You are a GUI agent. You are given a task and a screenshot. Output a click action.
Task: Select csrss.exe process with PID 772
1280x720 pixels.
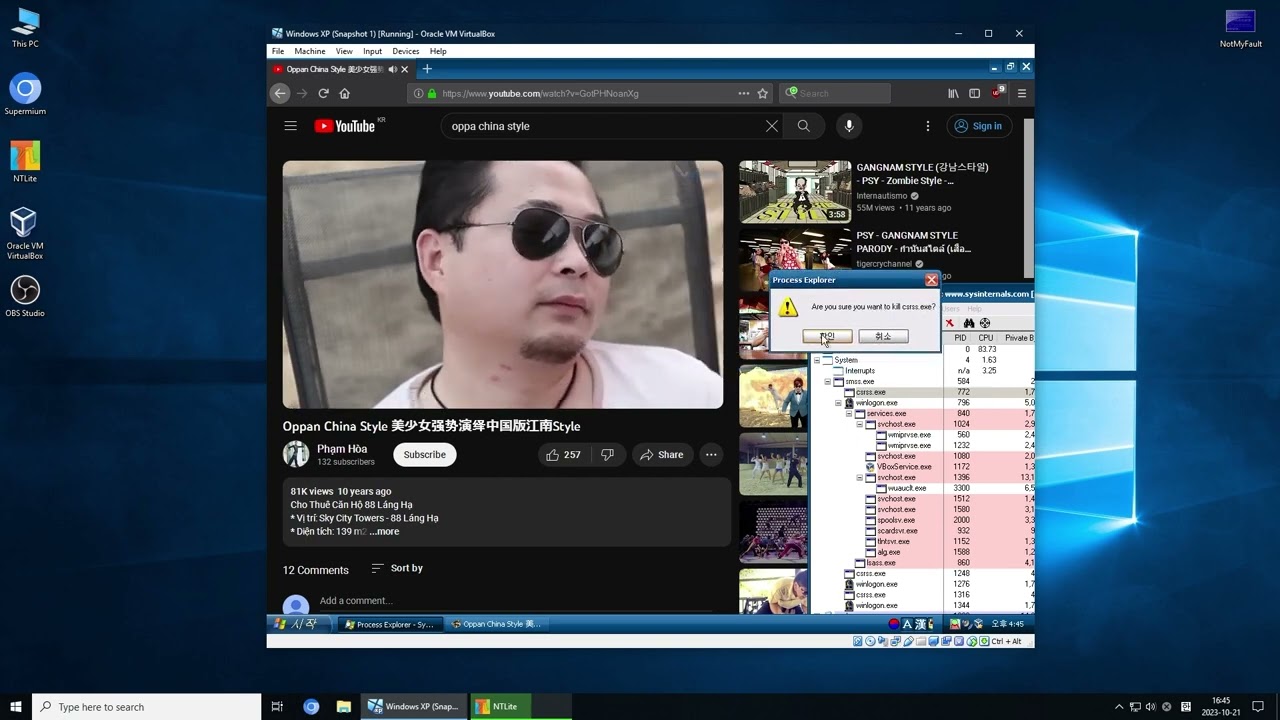pos(921,392)
